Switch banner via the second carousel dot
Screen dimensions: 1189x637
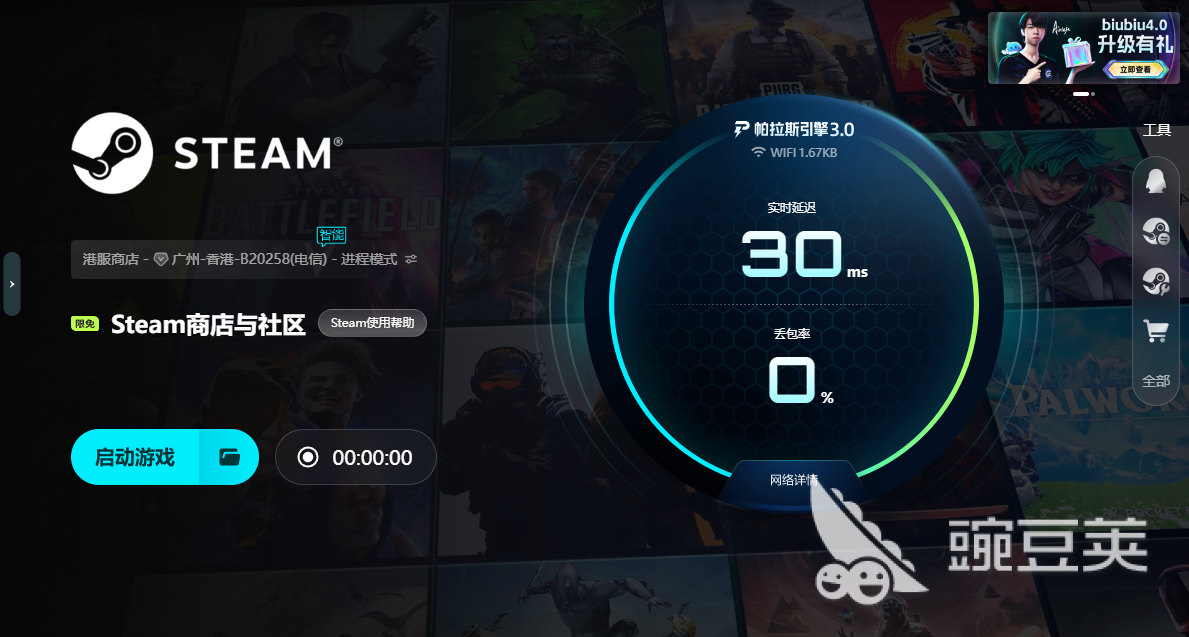click(x=1093, y=93)
